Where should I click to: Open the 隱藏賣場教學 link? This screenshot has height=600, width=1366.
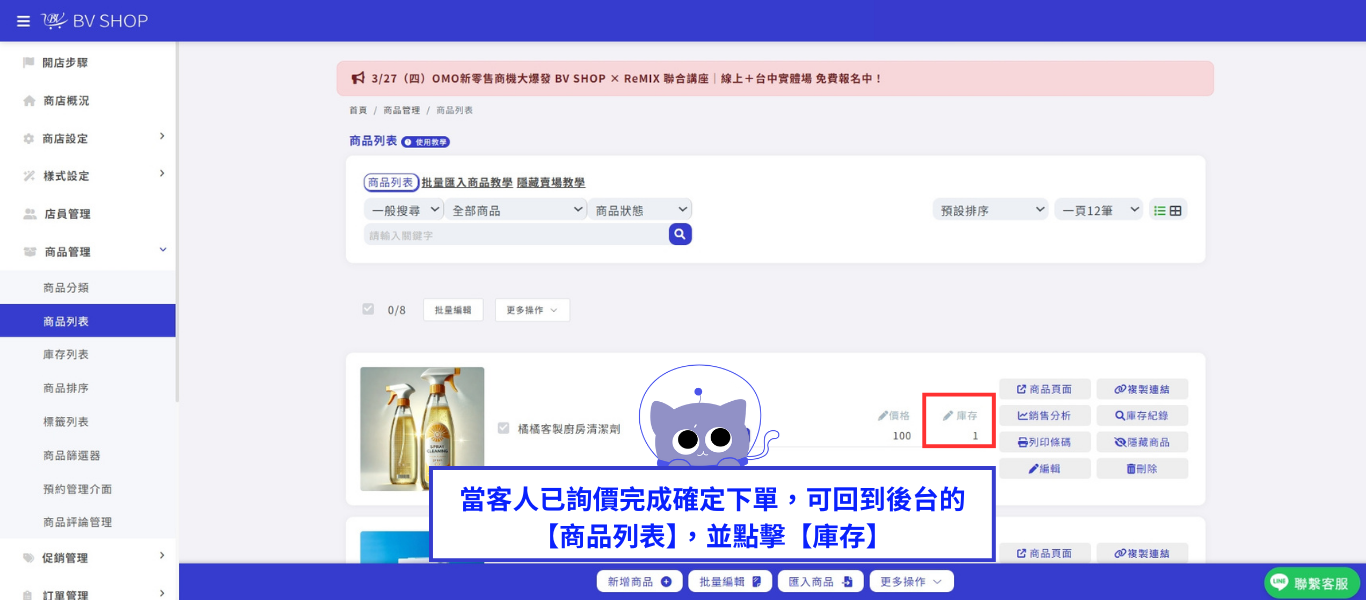coord(551,183)
